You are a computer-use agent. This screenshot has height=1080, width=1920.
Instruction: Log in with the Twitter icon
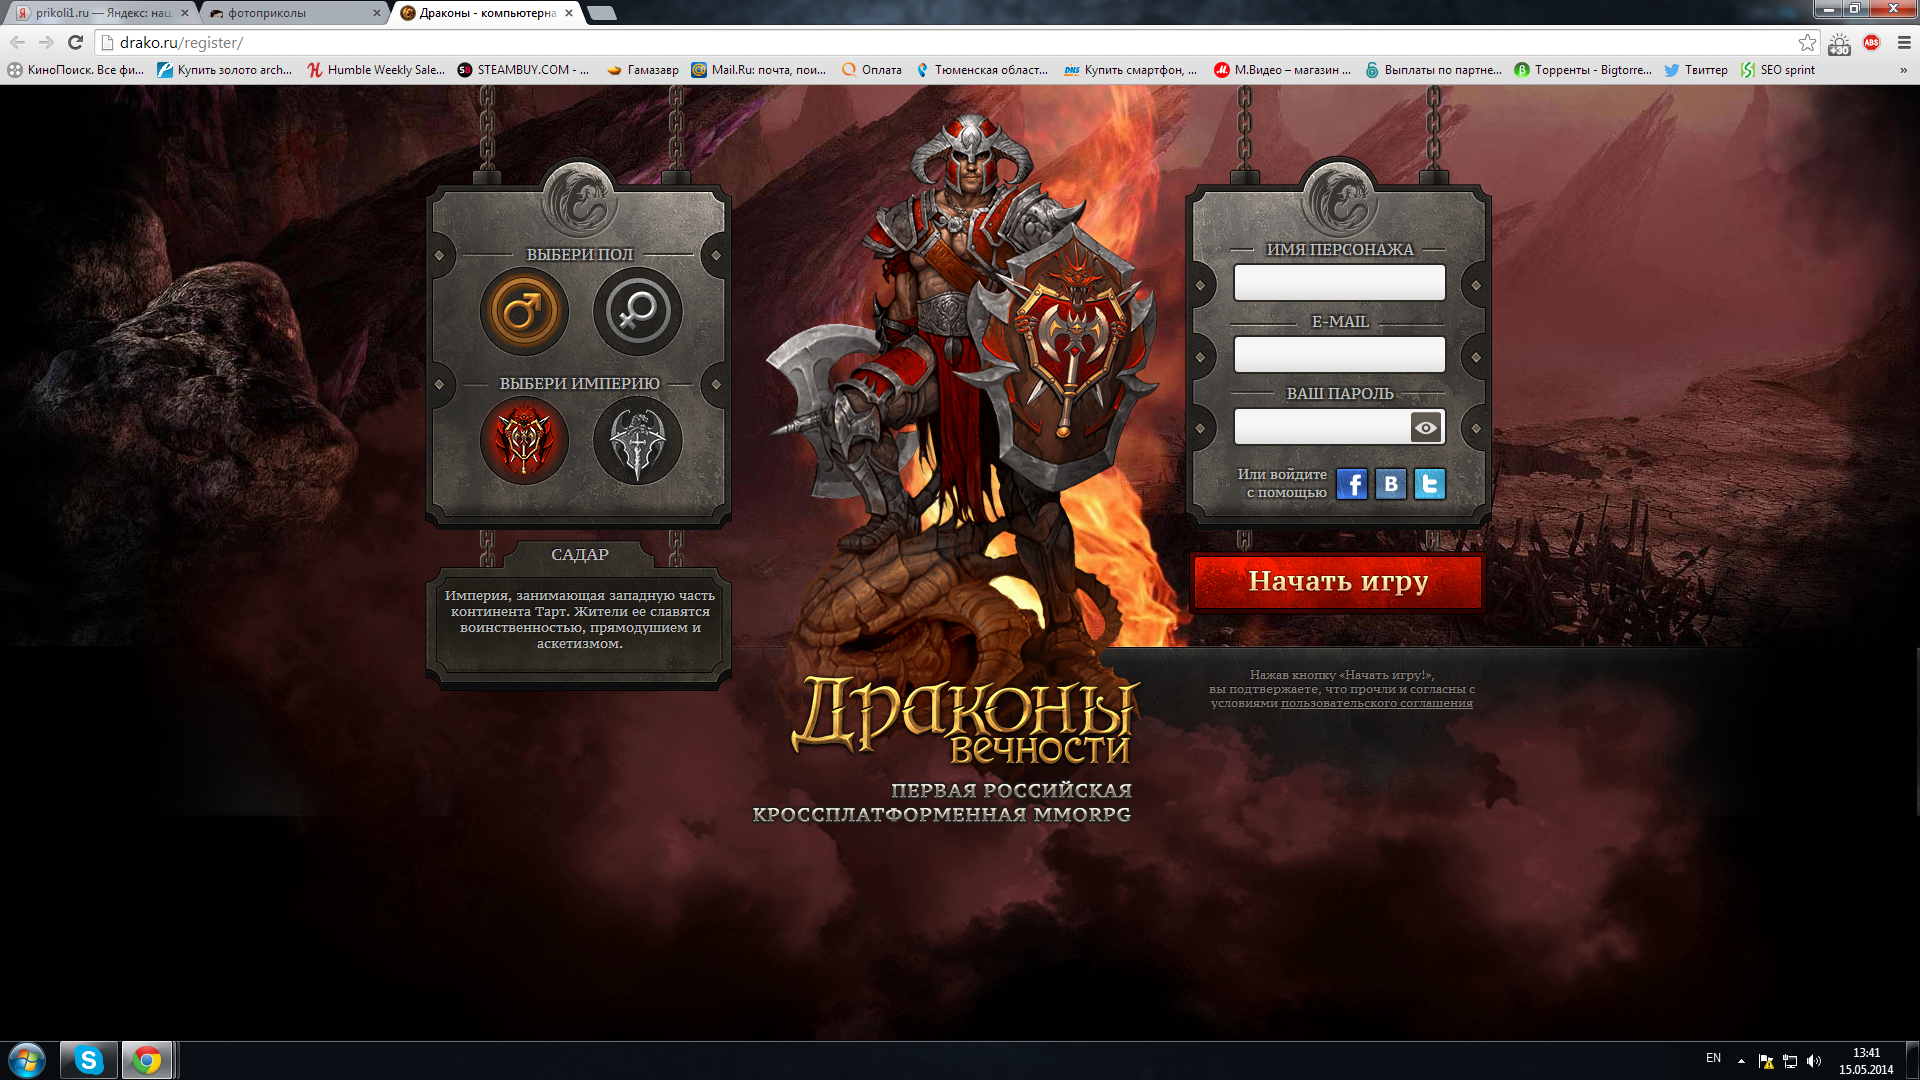click(x=1430, y=484)
